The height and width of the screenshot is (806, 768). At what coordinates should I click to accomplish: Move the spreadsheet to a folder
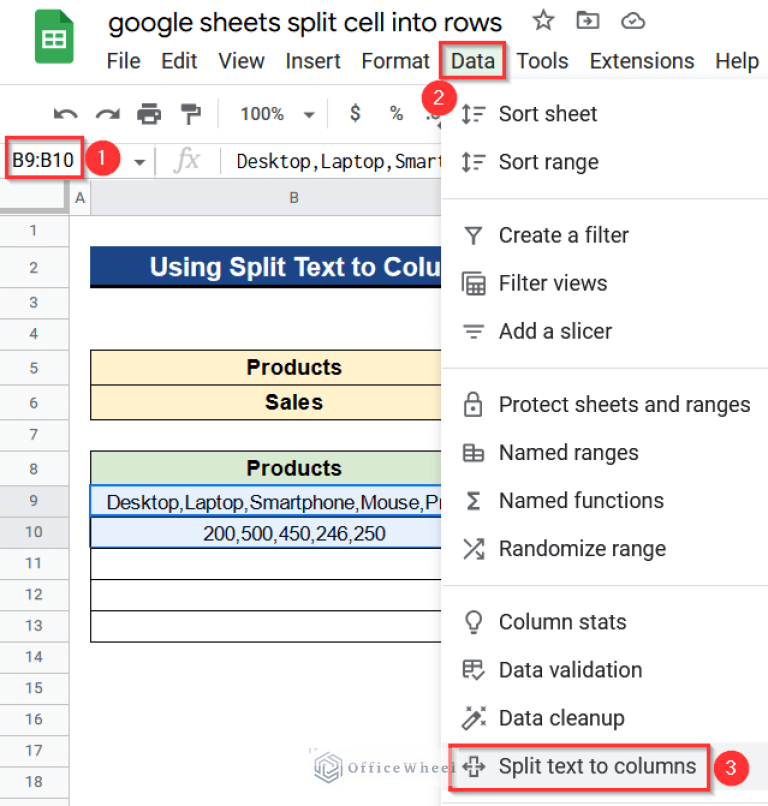coord(588,21)
